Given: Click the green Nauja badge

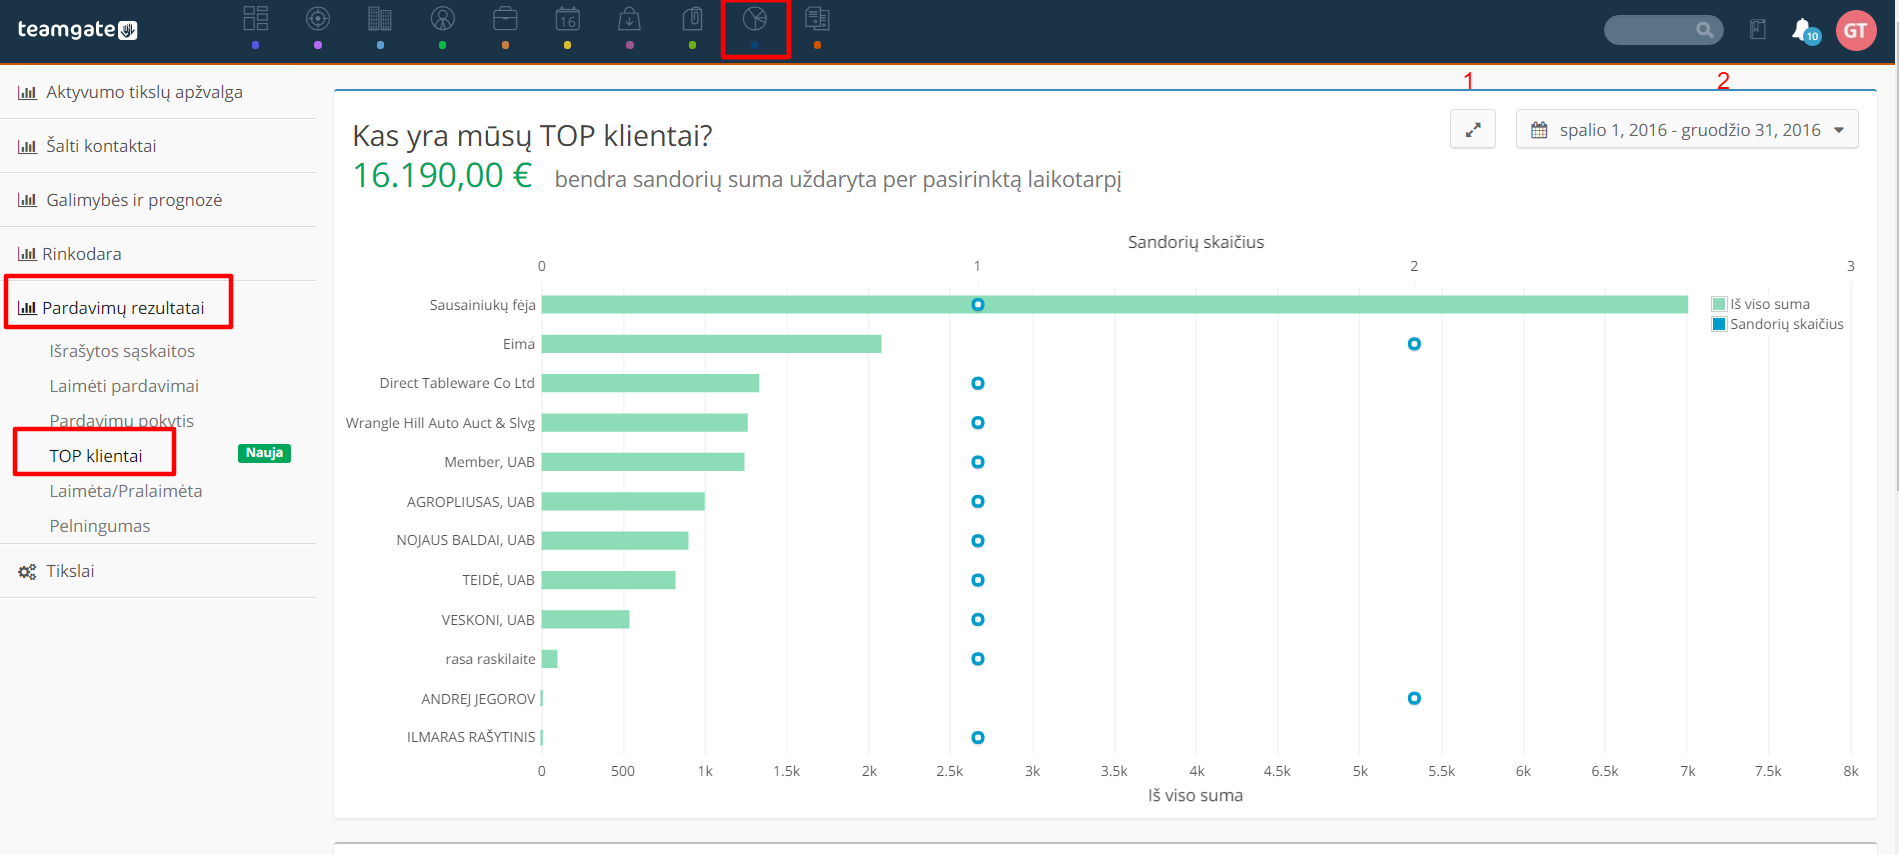Looking at the screenshot, I should pyautogui.click(x=264, y=453).
